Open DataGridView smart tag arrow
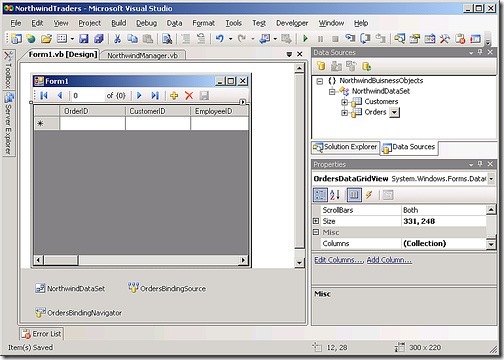This screenshot has height=360, width=504. [243, 102]
